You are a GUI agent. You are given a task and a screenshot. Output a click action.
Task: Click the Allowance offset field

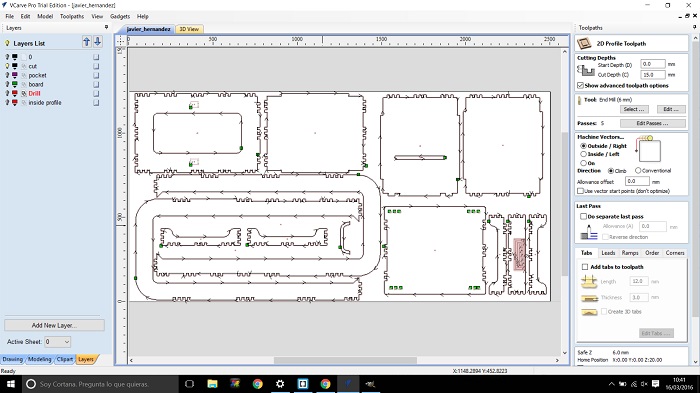[637, 181]
